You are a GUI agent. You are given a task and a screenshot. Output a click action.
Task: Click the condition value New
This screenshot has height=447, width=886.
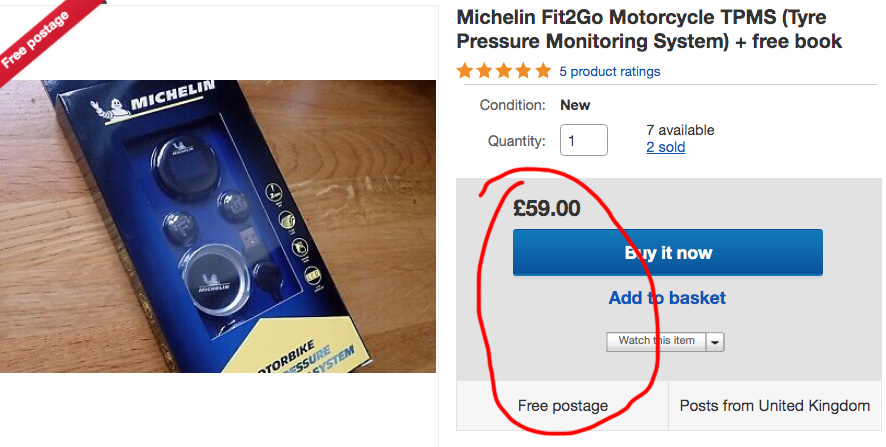575,105
